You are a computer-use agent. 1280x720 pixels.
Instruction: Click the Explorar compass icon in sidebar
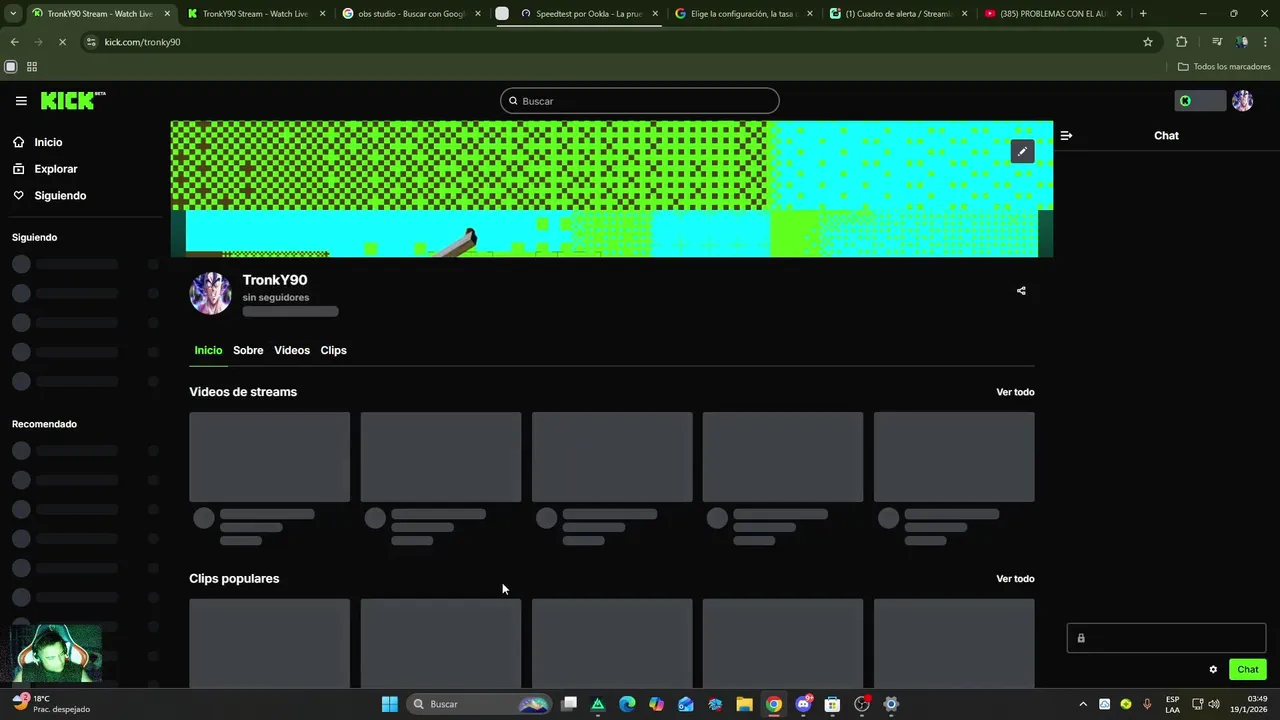[19, 169]
